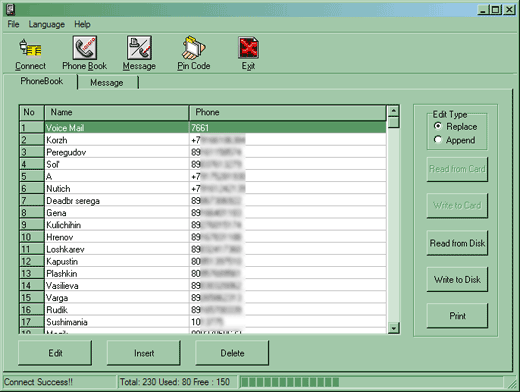Click the Read from Disk button

tap(457, 243)
